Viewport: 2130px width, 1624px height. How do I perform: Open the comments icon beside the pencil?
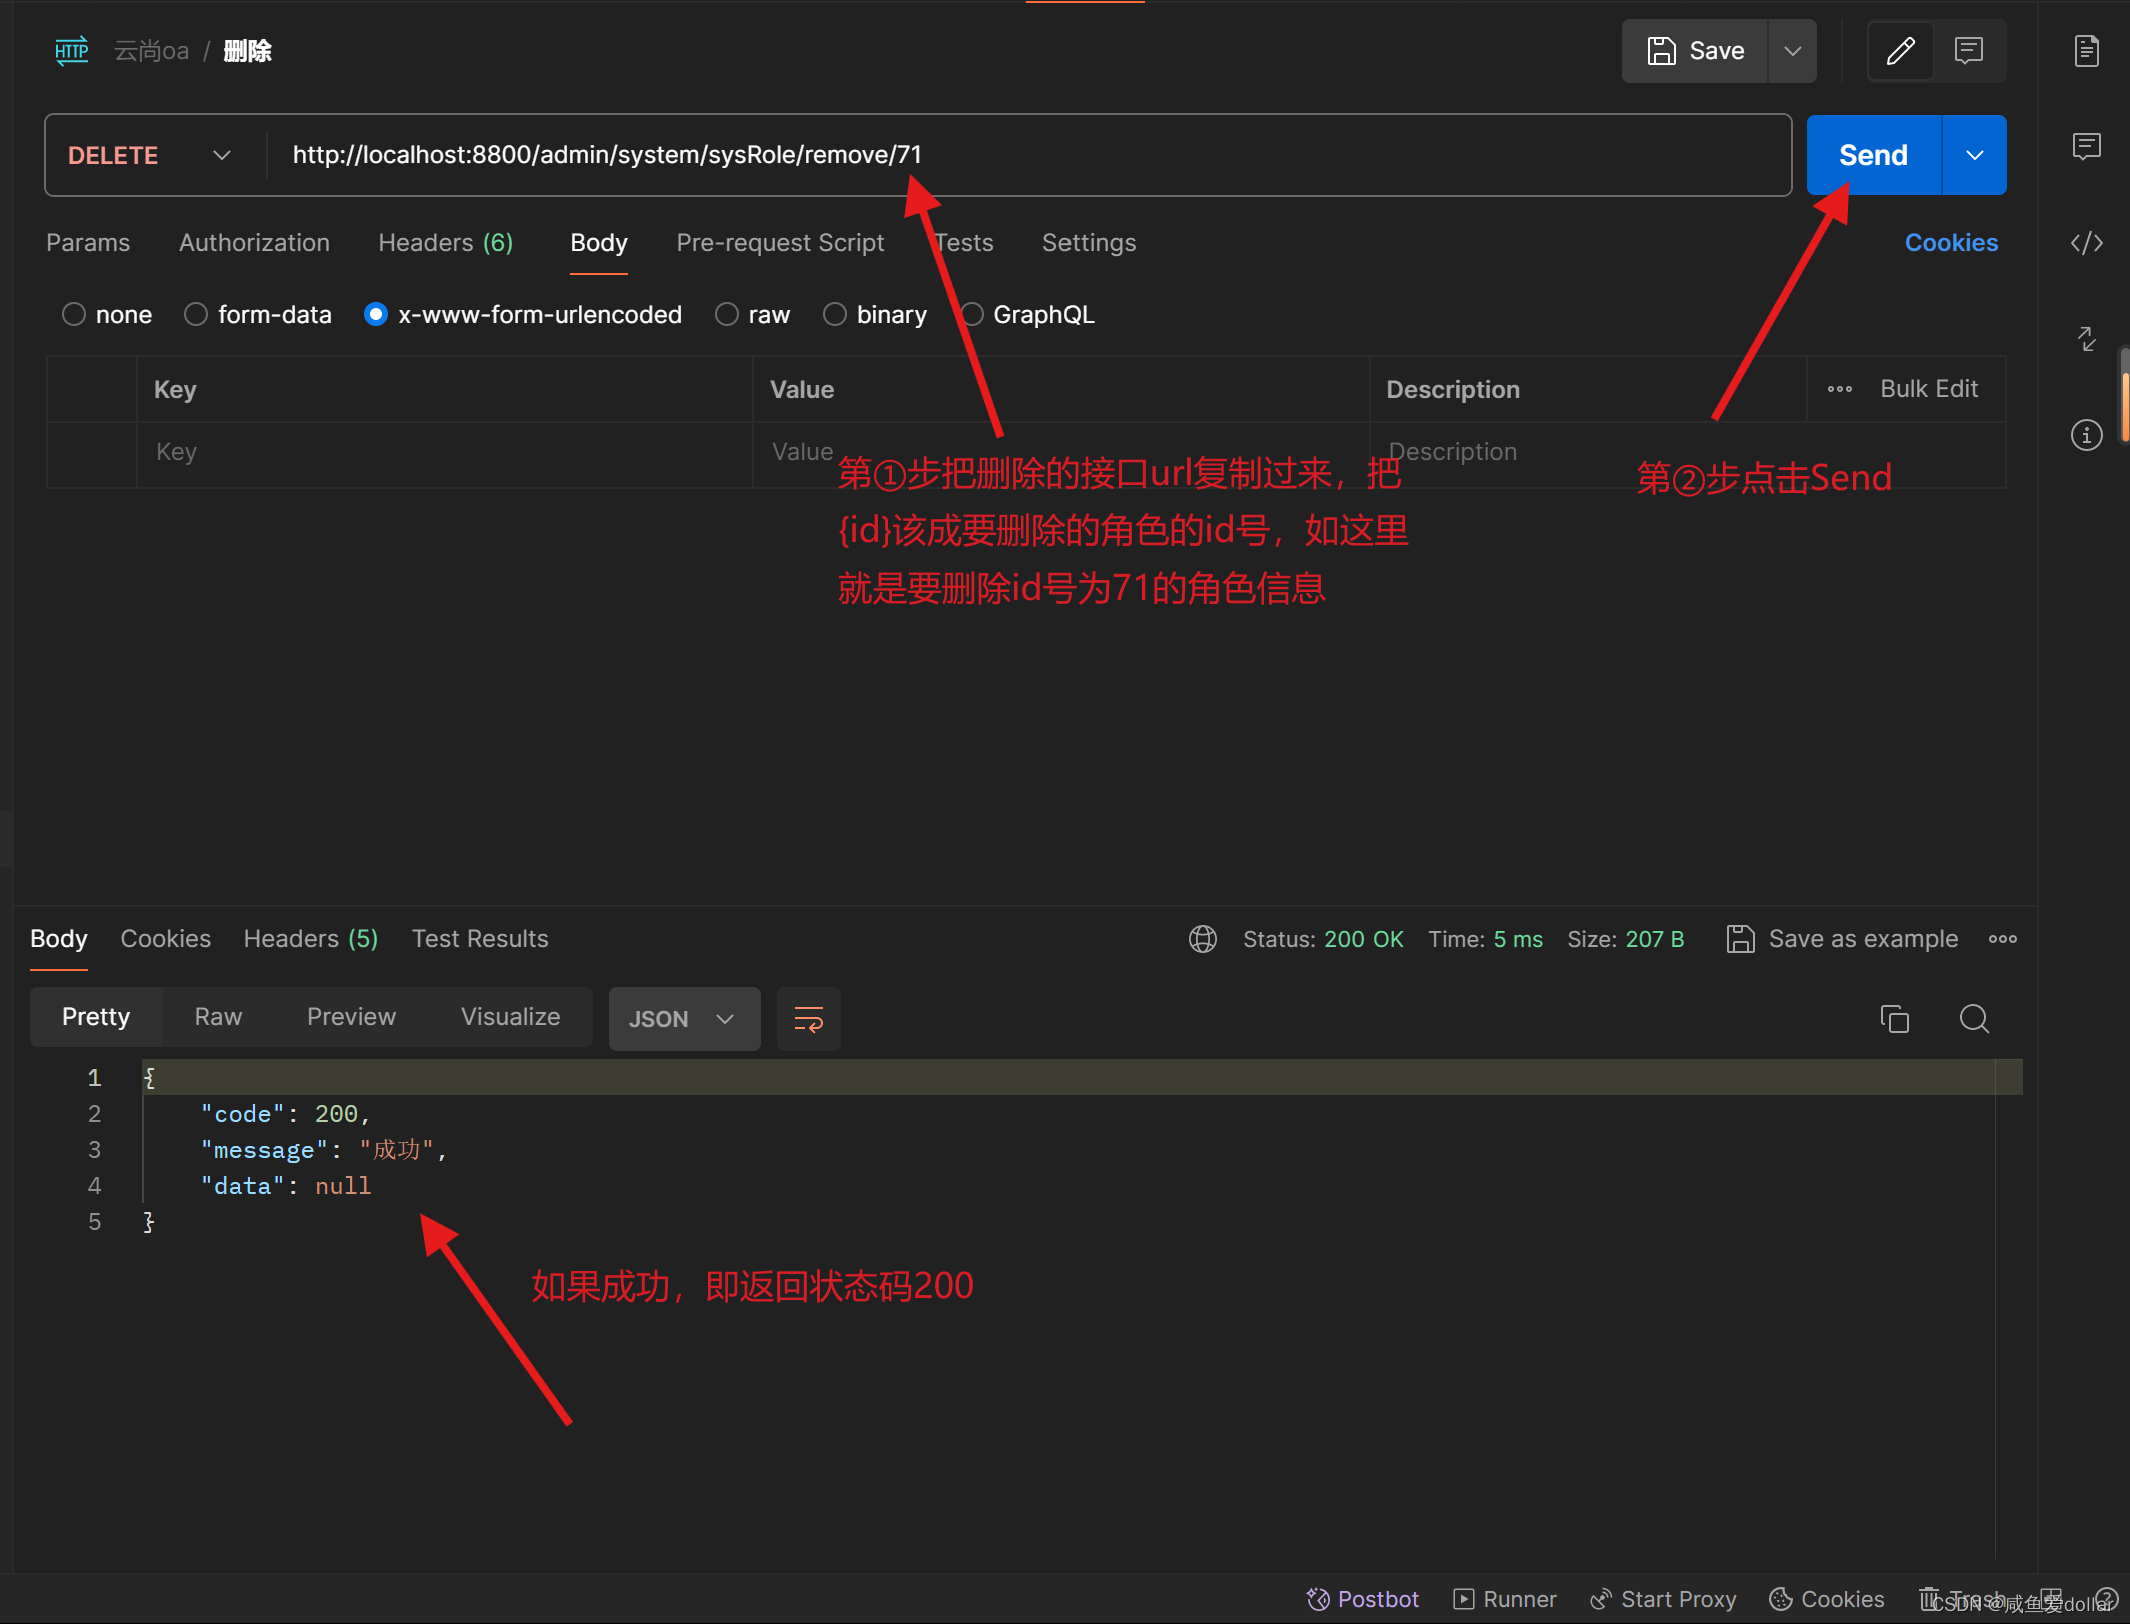tap(1968, 51)
